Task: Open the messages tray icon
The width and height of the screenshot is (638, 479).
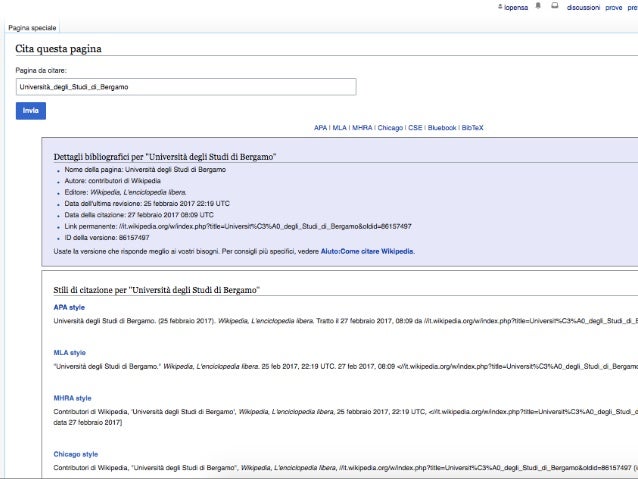Action: click(555, 6)
